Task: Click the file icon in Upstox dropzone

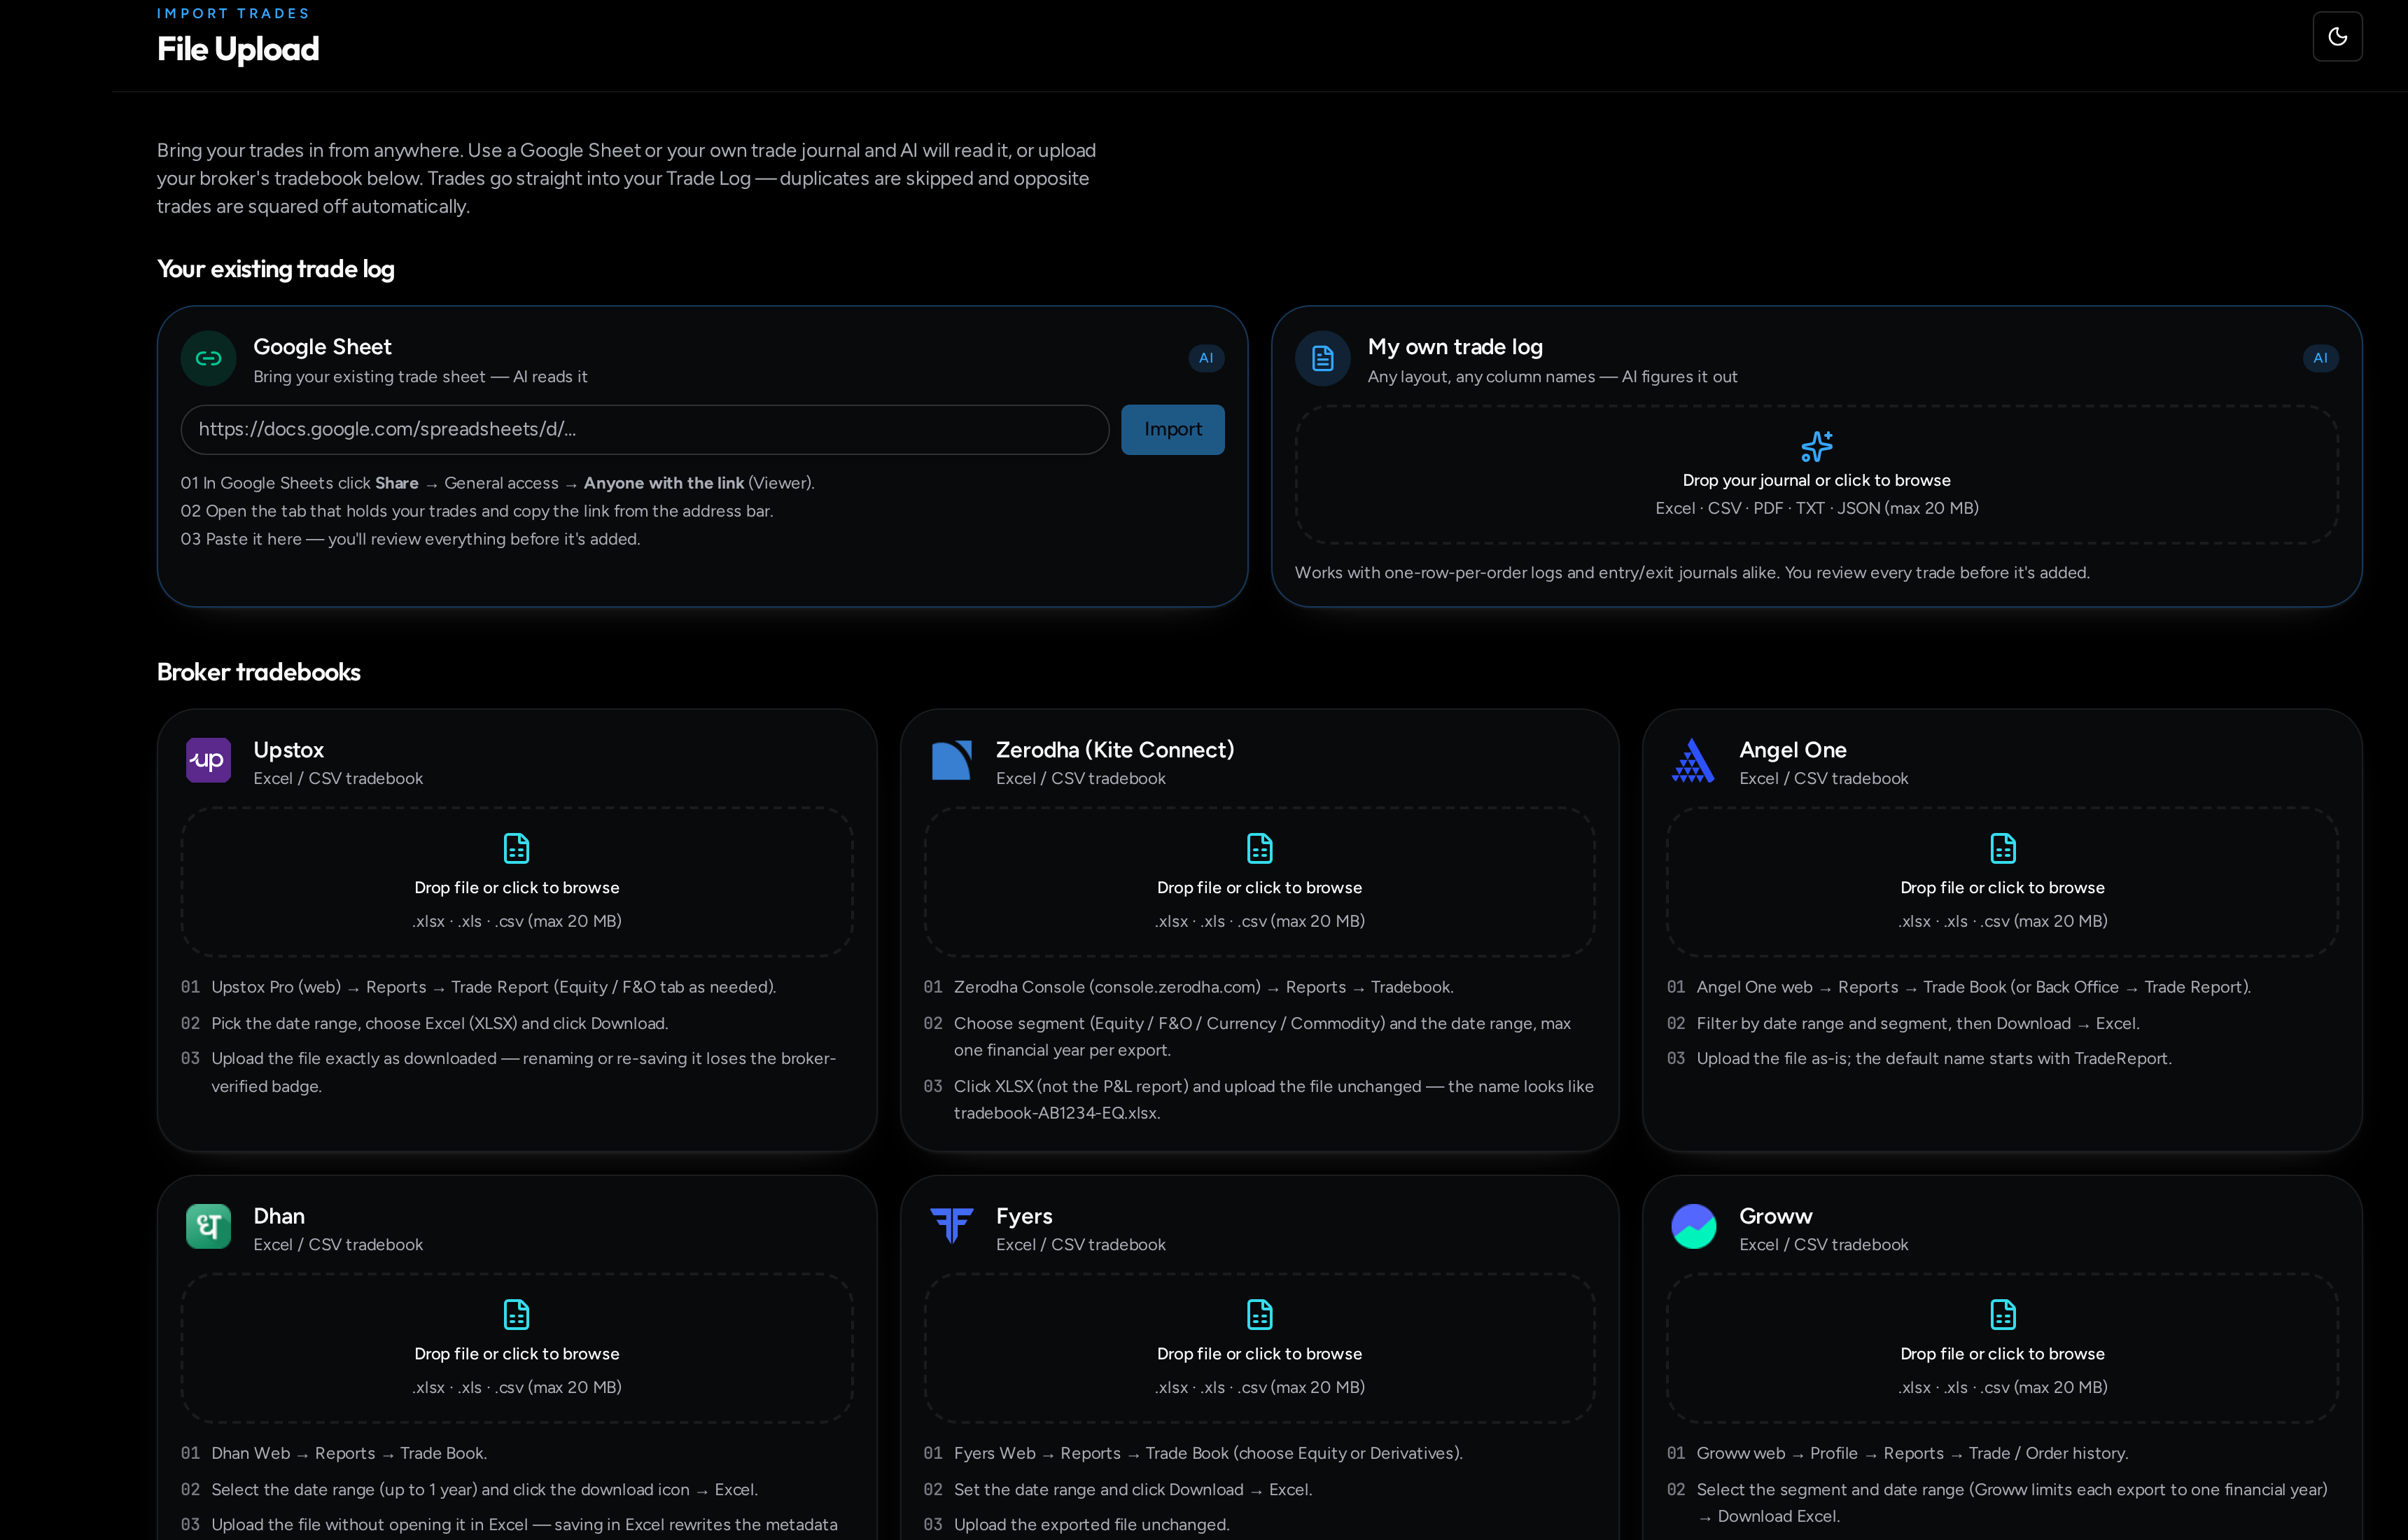Action: tap(516, 848)
